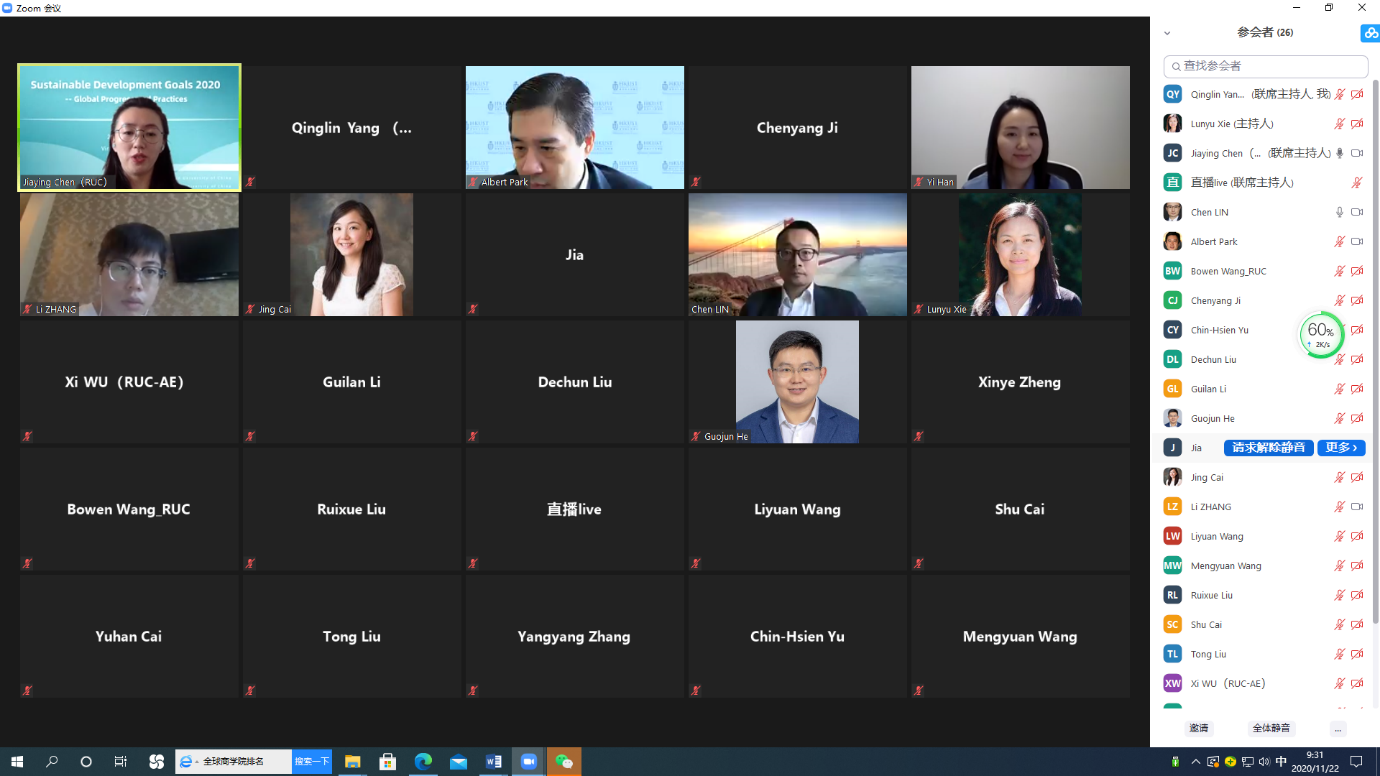Screen dimensions: 1380x776
Task: Open the 更多 dropdown for Jia
Action: [x=1341, y=448]
